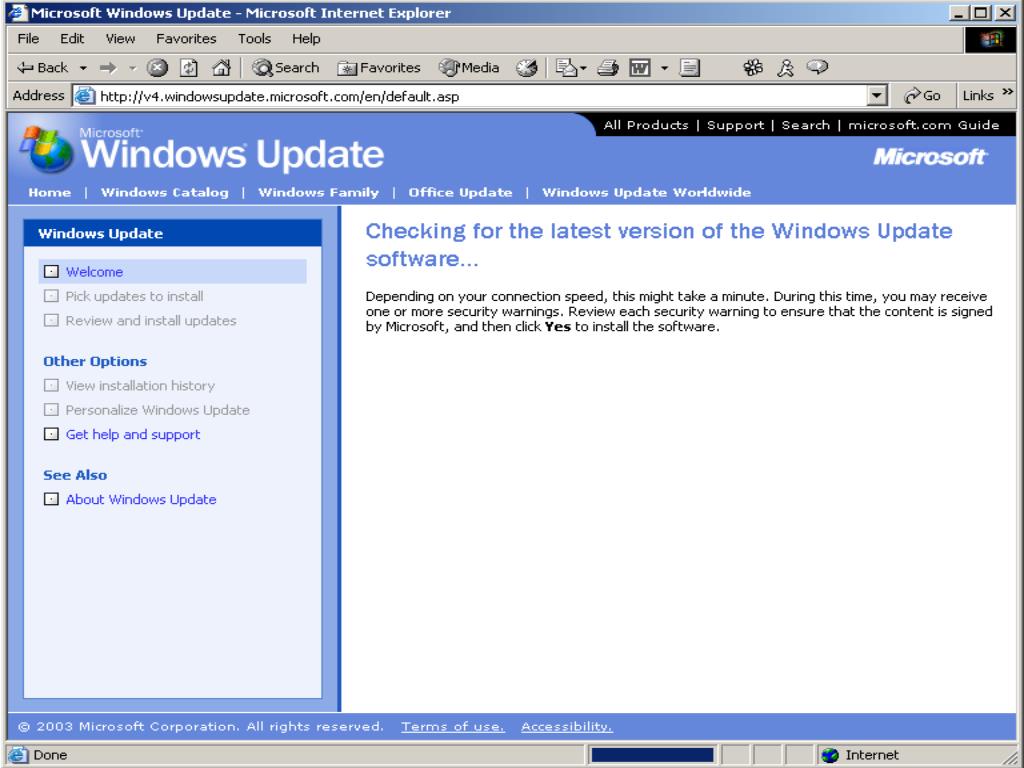Click the Internet zone status text
1024x768 pixels.
point(872,755)
